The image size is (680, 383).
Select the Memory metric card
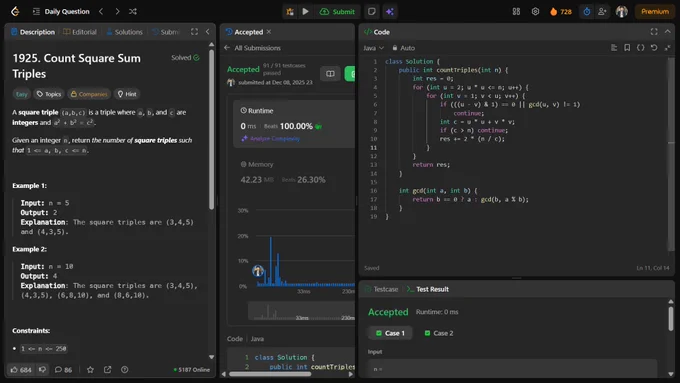(294, 172)
